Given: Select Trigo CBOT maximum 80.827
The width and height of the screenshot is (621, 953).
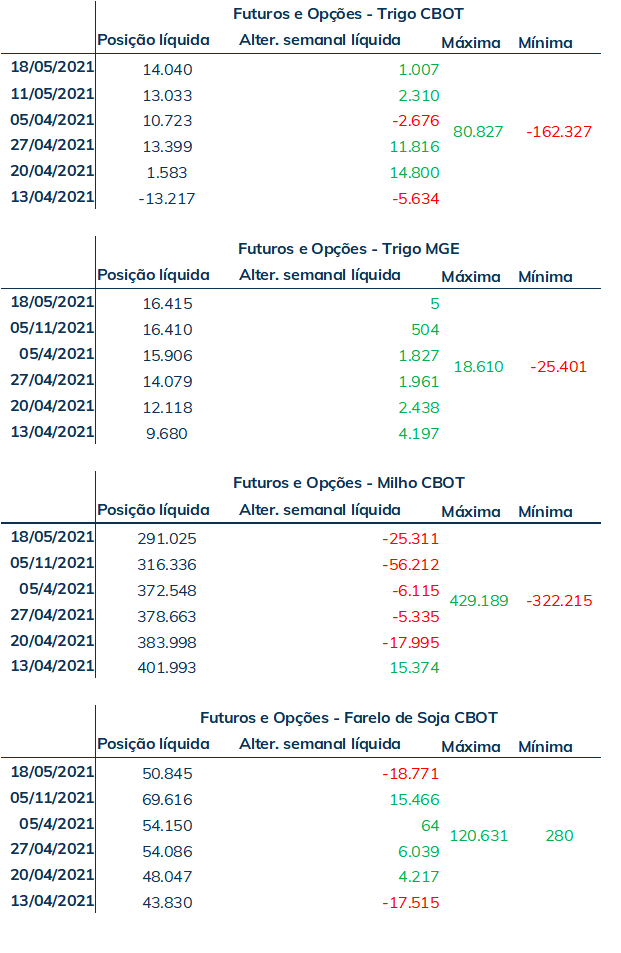Looking at the screenshot, I should (478, 132).
